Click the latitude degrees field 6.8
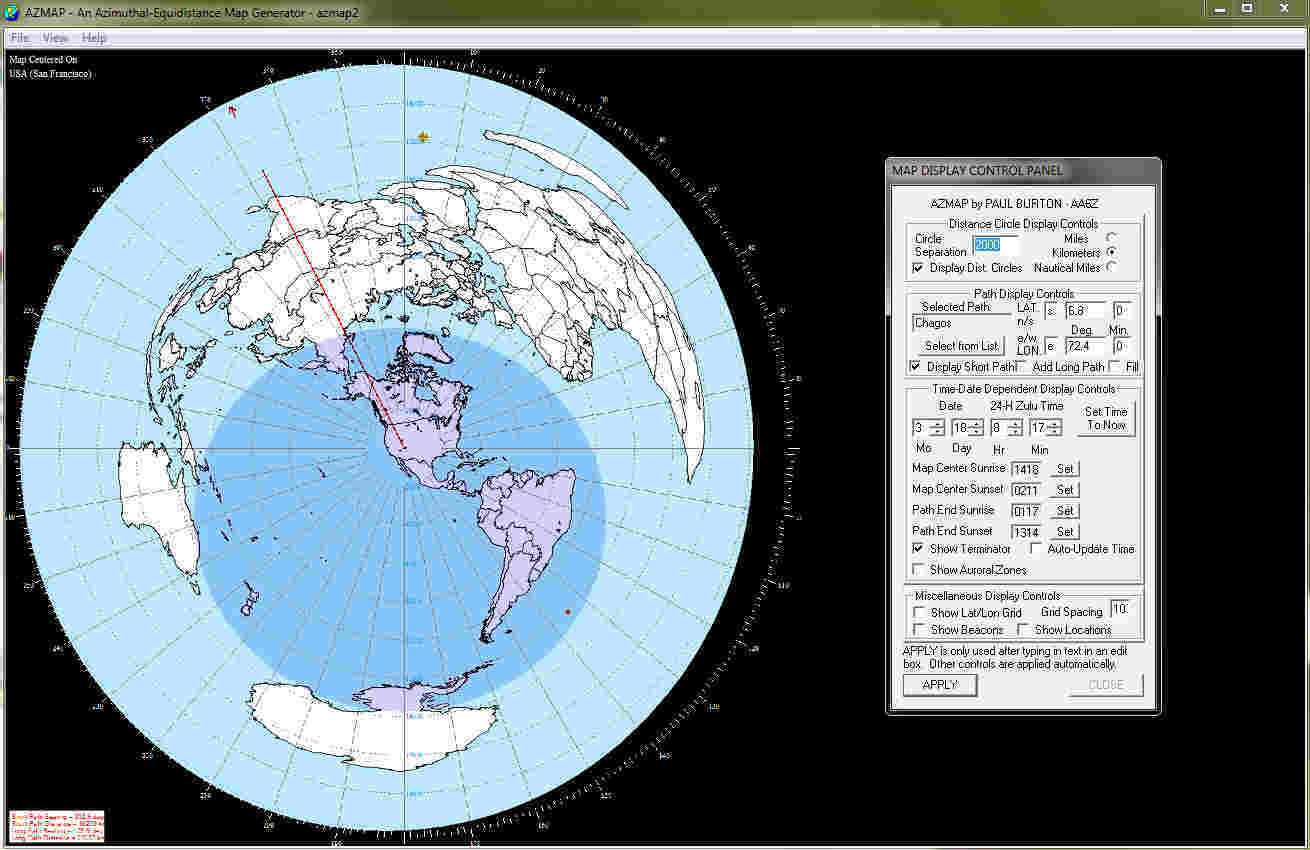This screenshot has width=1310, height=850. (1085, 311)
